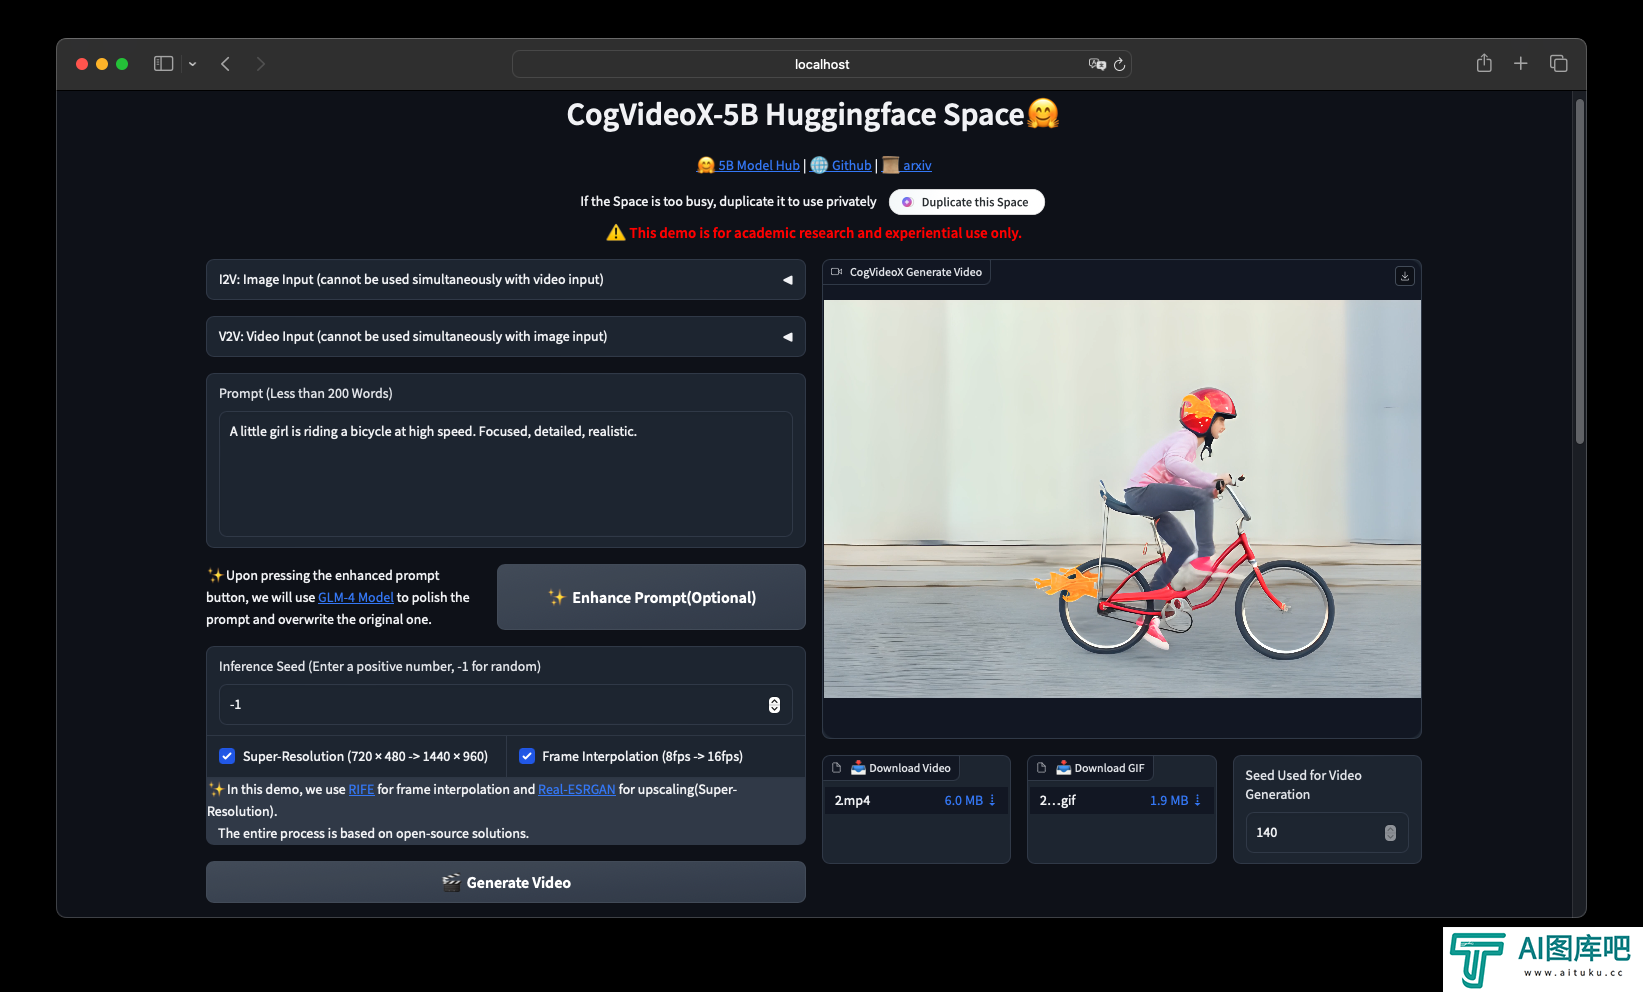Screen dimensions: 1643x992
Task: Click the Inference Seed stepper arrows
Action: pos(774,705)
